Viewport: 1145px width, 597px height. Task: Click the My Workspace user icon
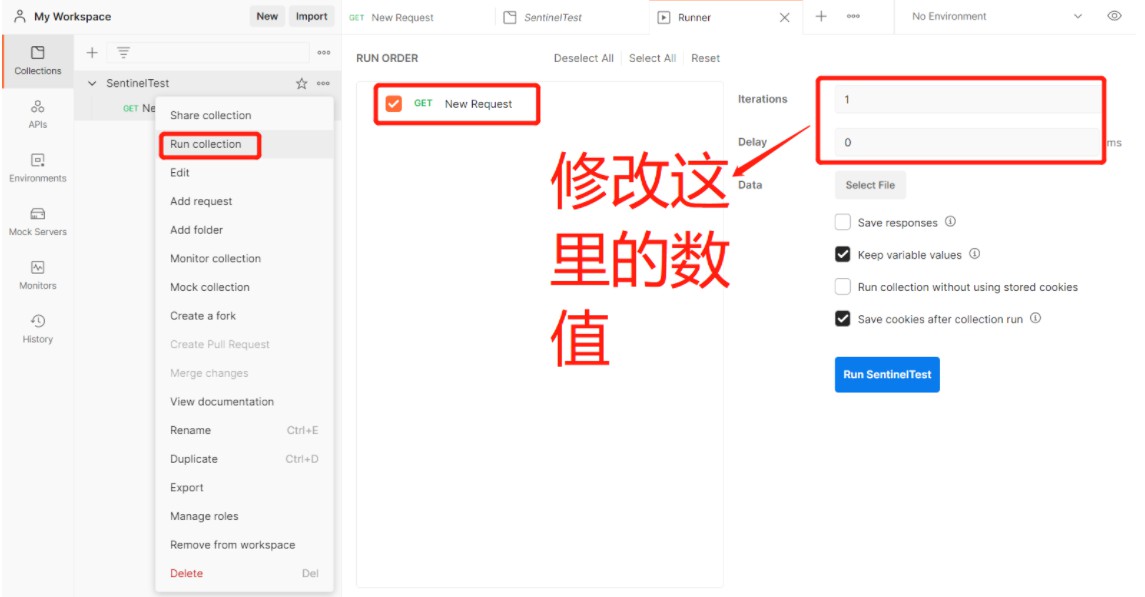(x=20, y=16)
